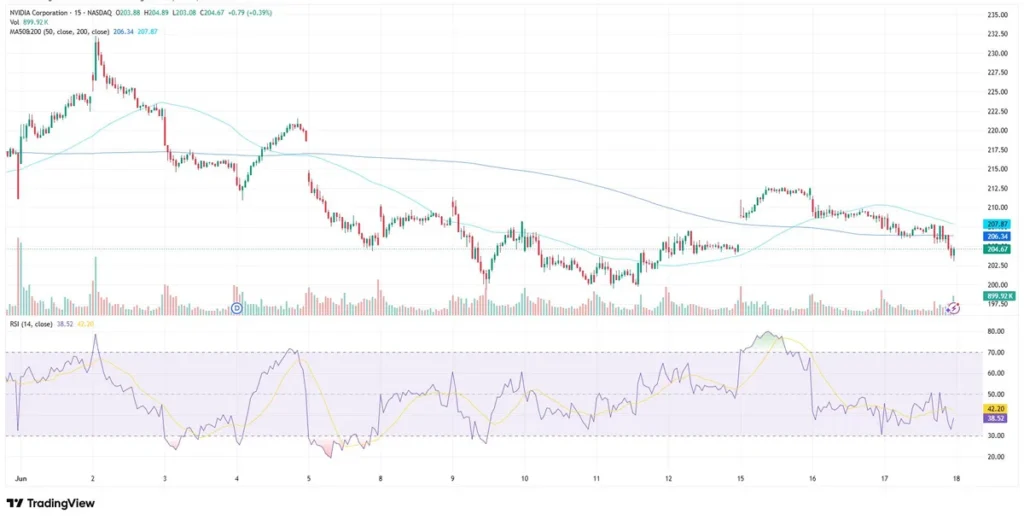Click the yellow 42.20 RSI tag on axis
Screen dimensions: 1024x520
point(995,408)
